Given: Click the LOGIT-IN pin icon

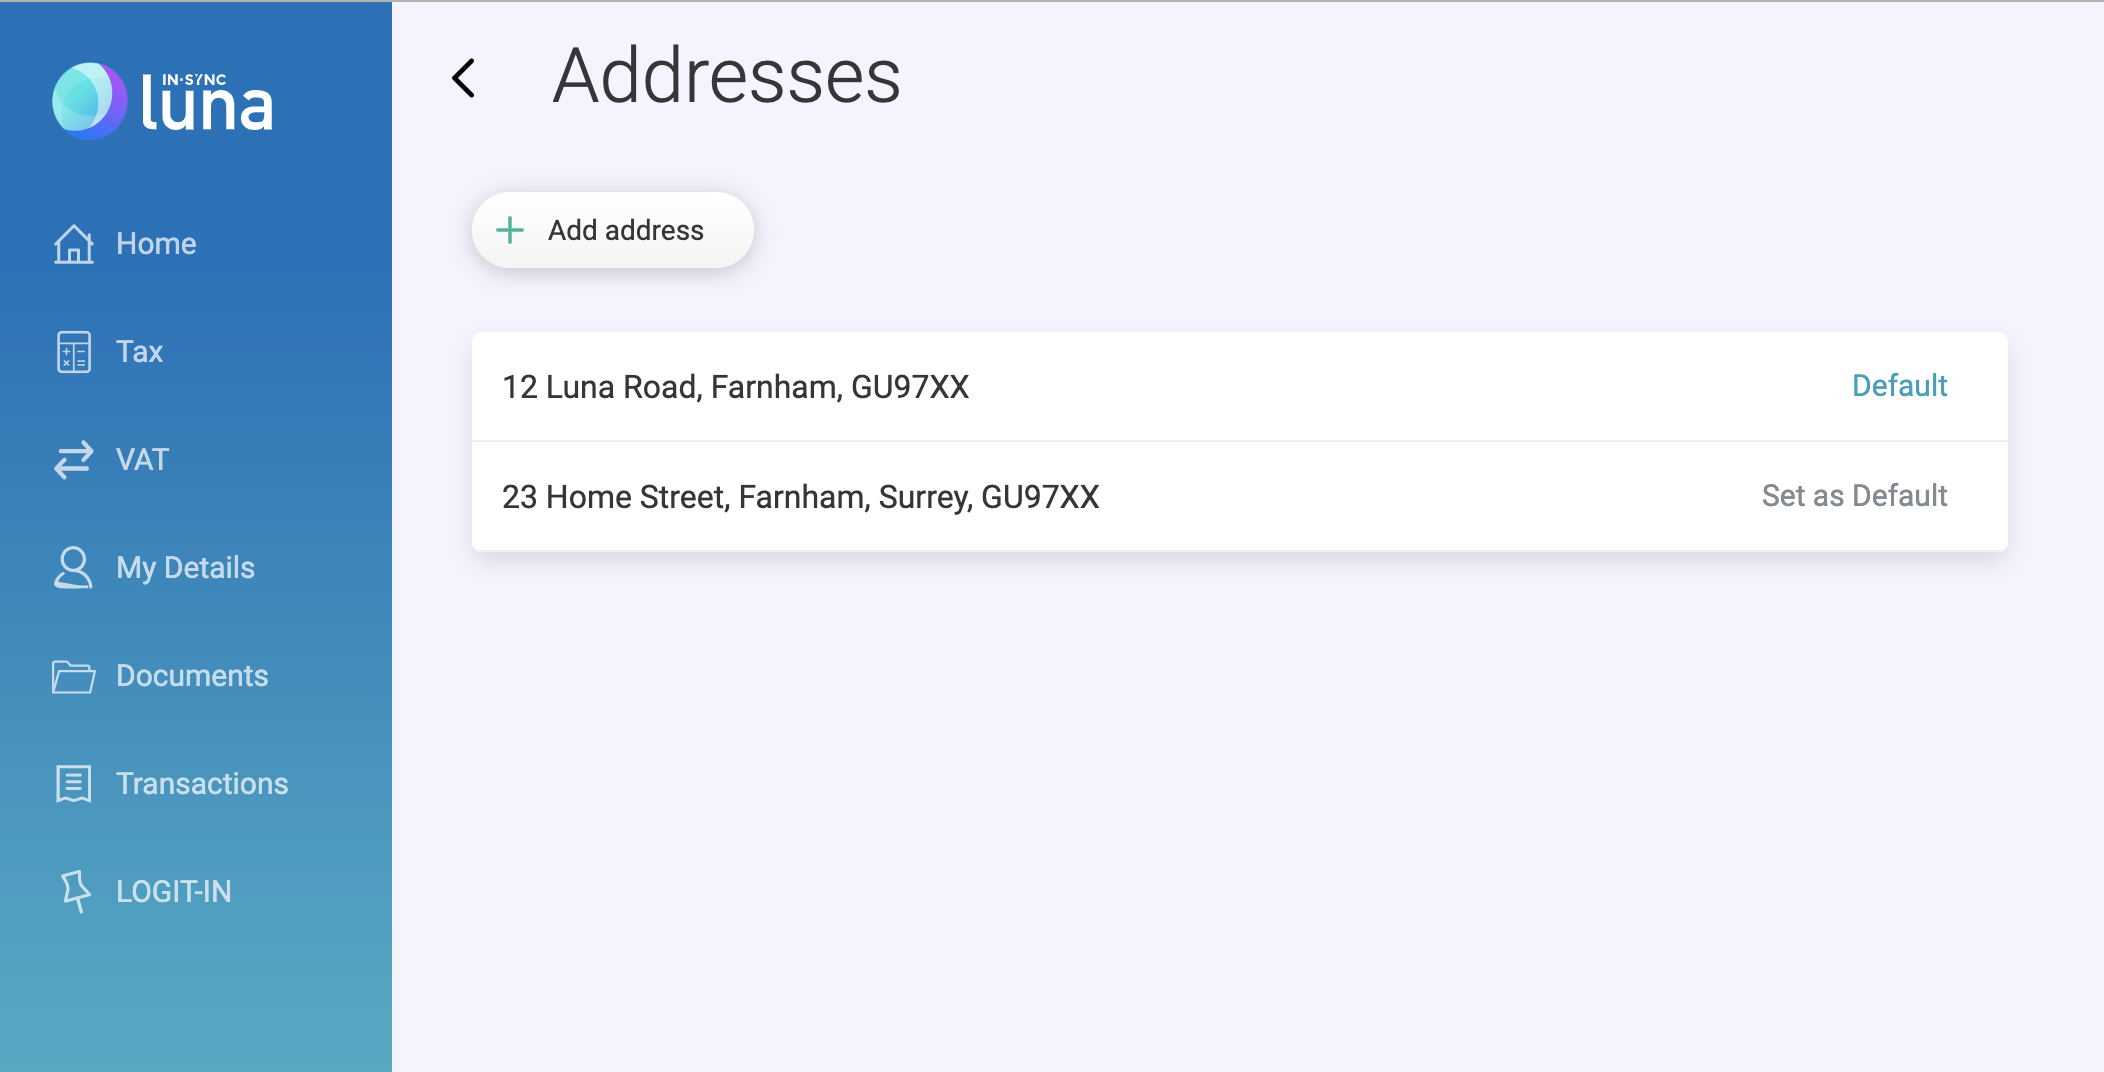Looking at the screenshot, I should [75, 891].
